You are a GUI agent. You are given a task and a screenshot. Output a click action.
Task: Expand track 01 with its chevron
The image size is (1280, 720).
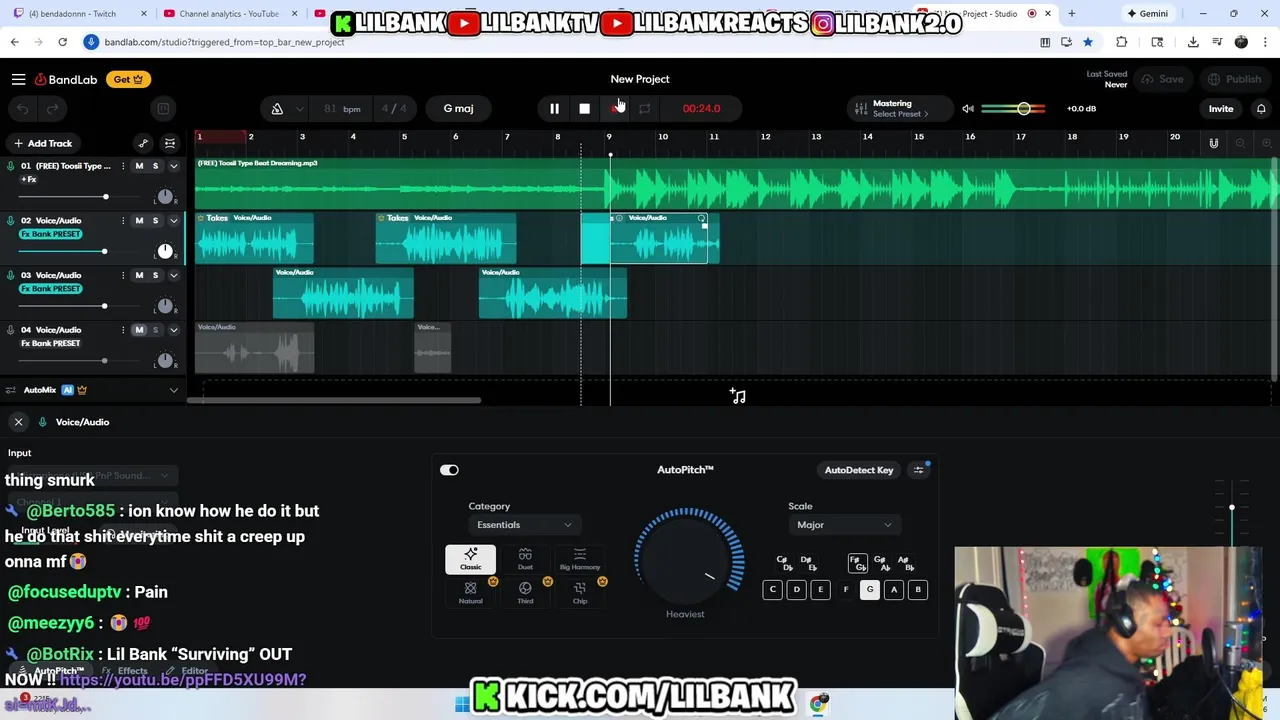(173, 166)
